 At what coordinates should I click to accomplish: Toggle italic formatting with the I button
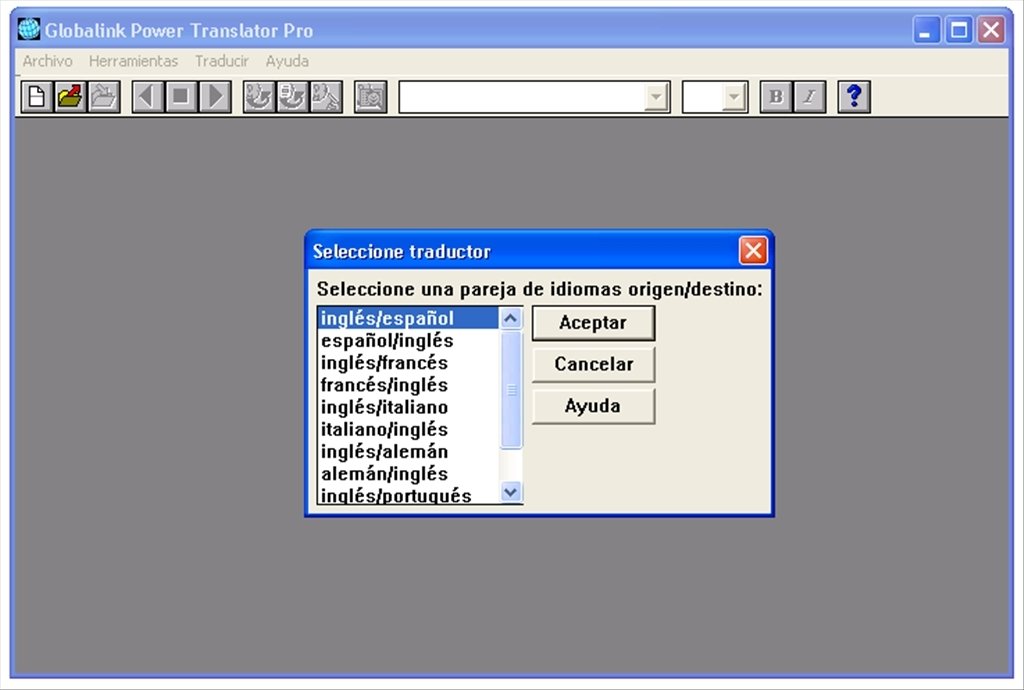point(810,97)
